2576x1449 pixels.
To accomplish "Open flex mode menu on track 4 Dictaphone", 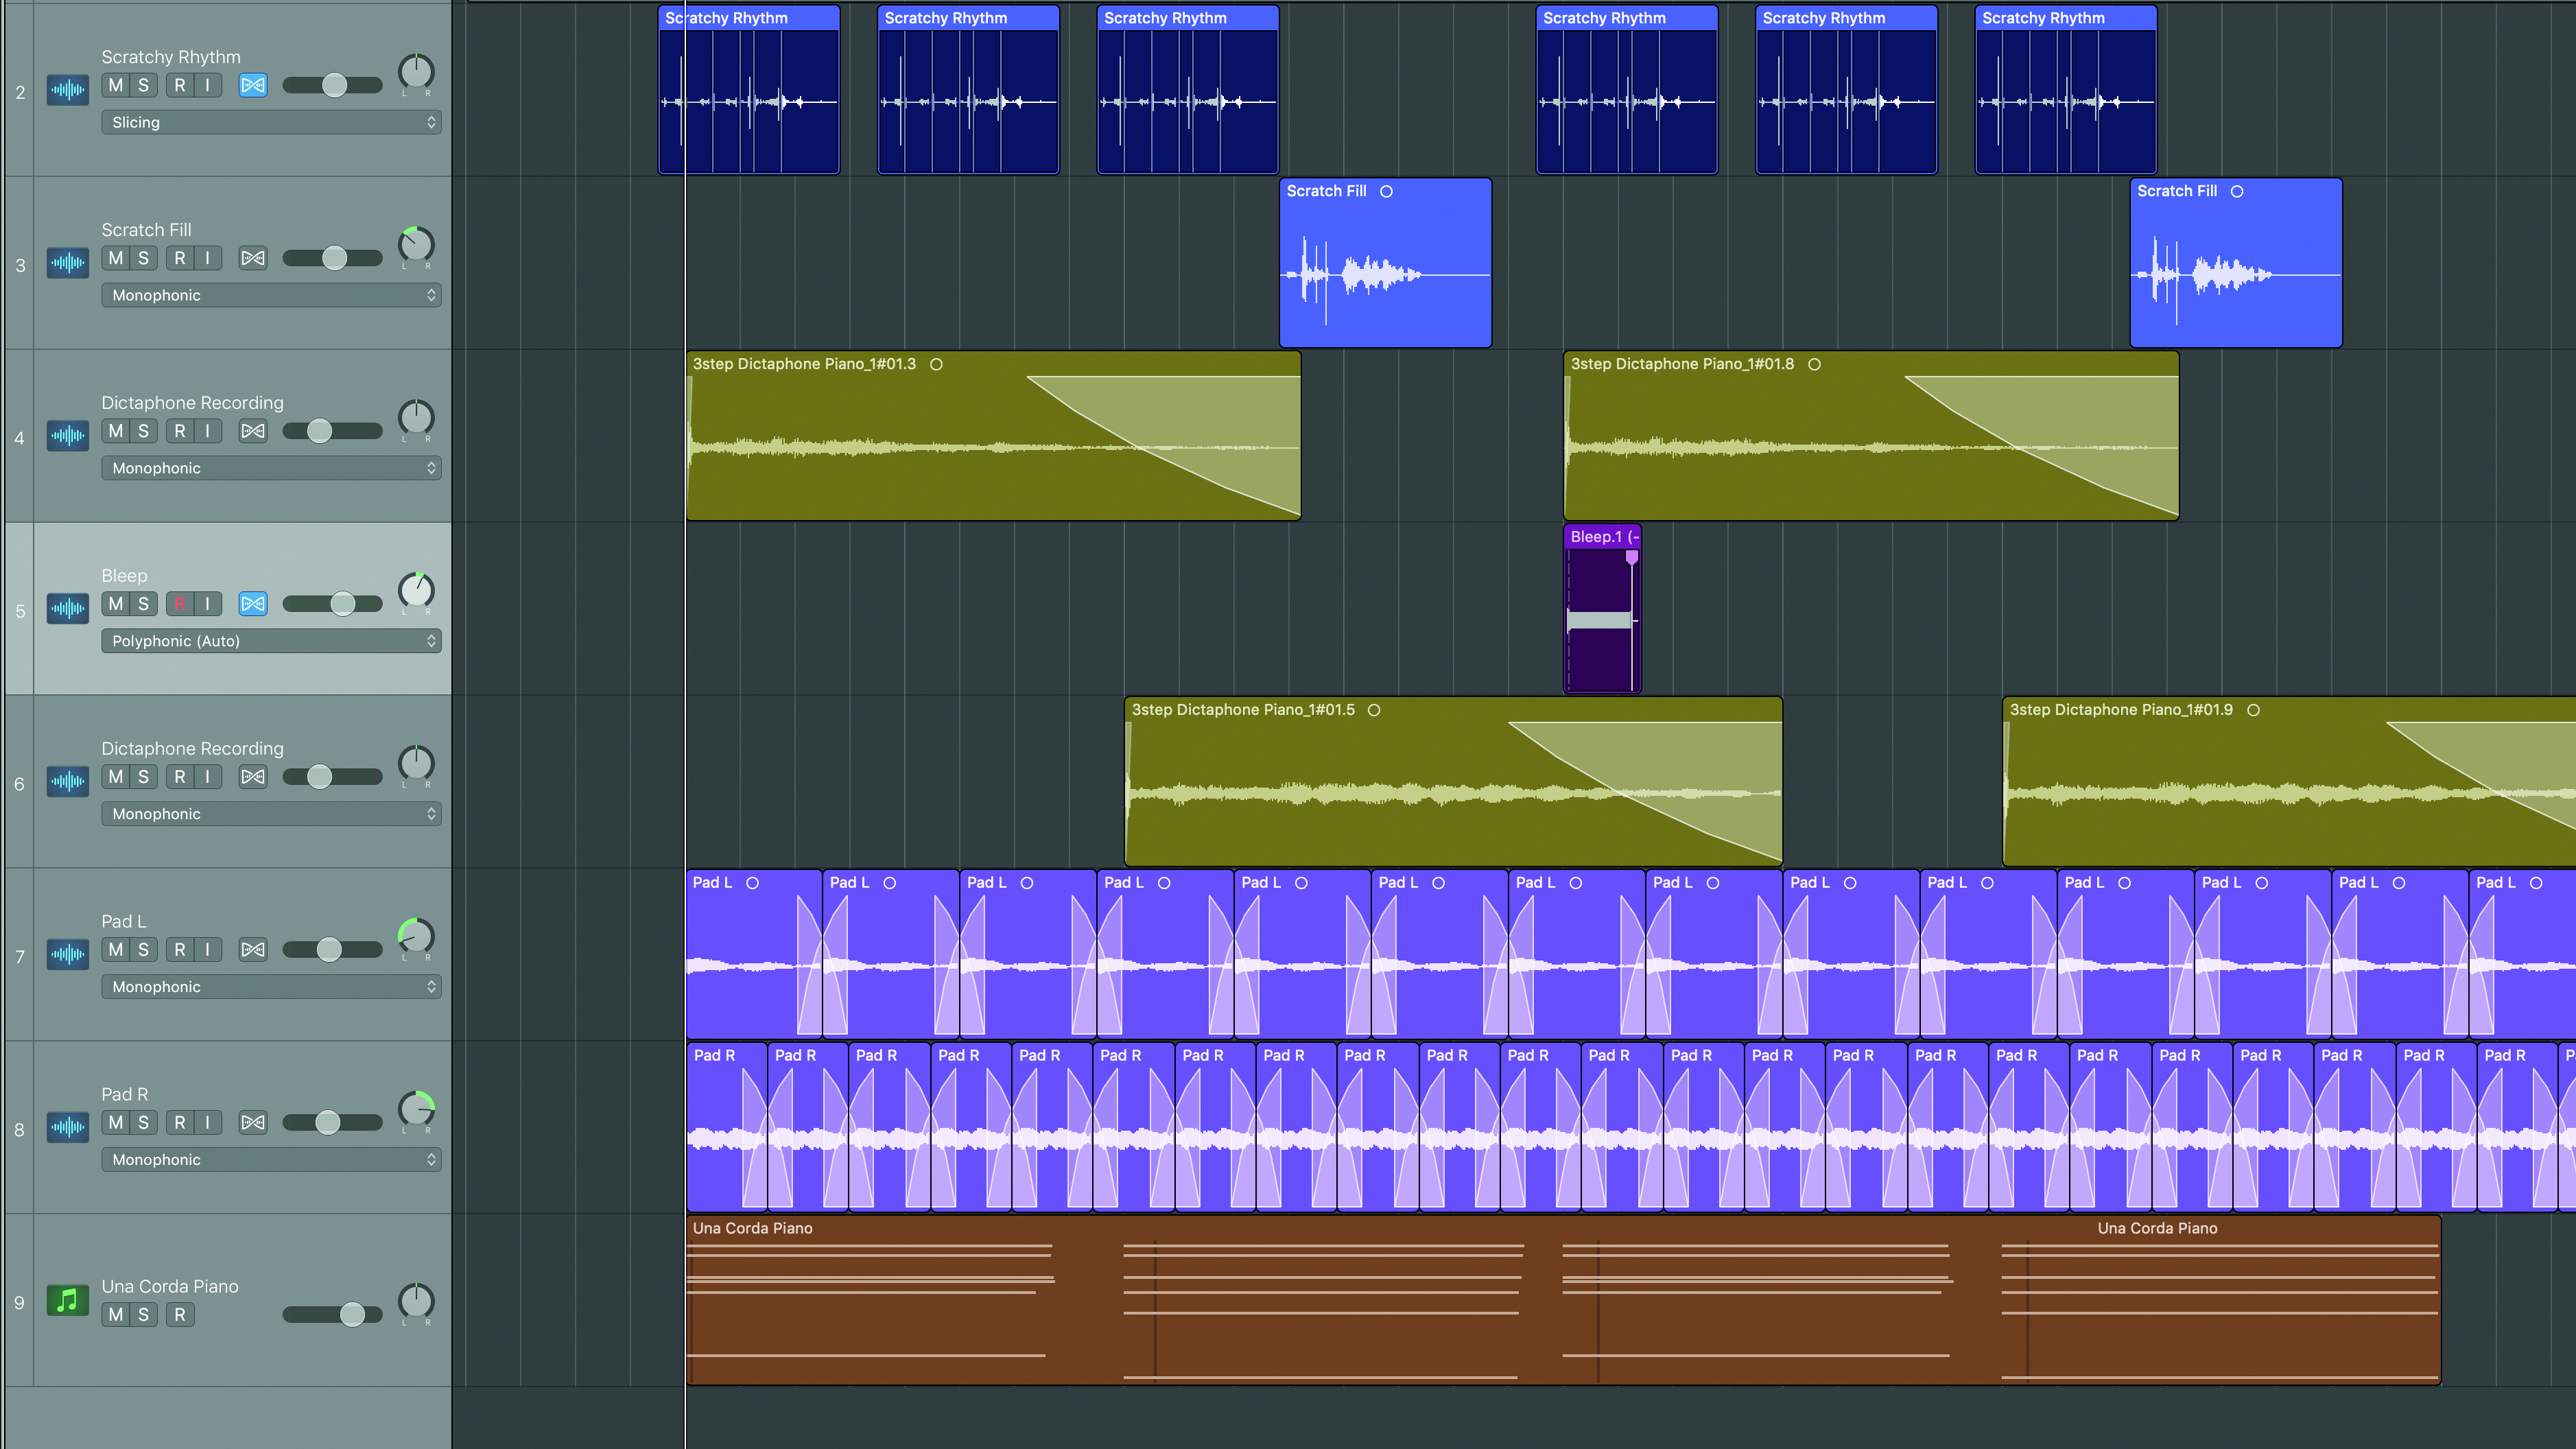I will click(x=271, y=468).
